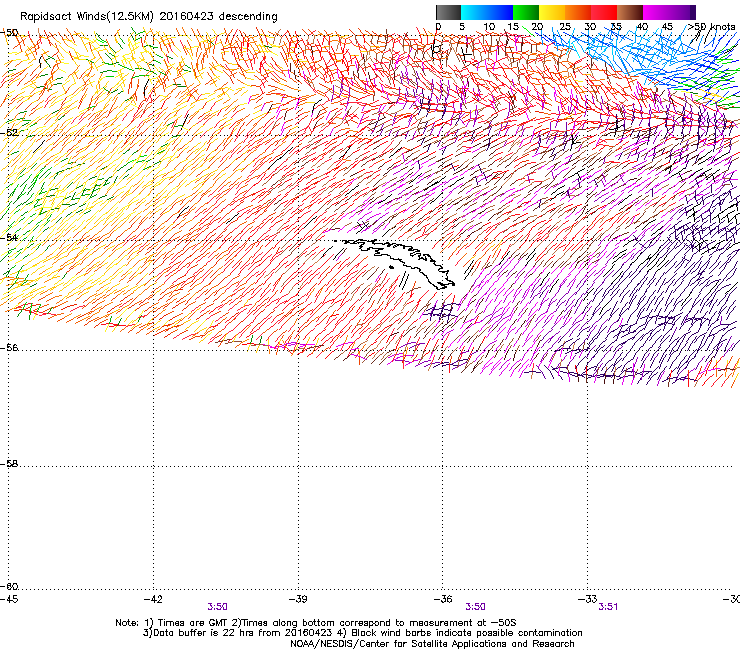Click the South Georgia island outline
Screen dimensions: 740x650
pyautogui.click(x=395, y=263)
